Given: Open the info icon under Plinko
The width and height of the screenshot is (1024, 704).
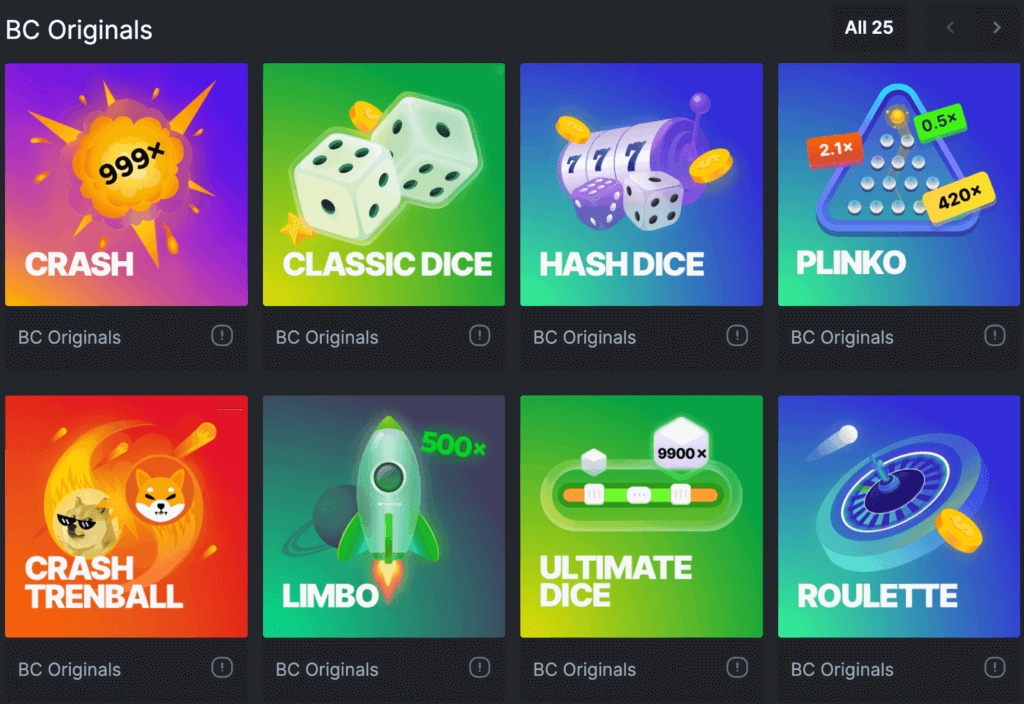Looking at the screenshot, I should 995,336.
